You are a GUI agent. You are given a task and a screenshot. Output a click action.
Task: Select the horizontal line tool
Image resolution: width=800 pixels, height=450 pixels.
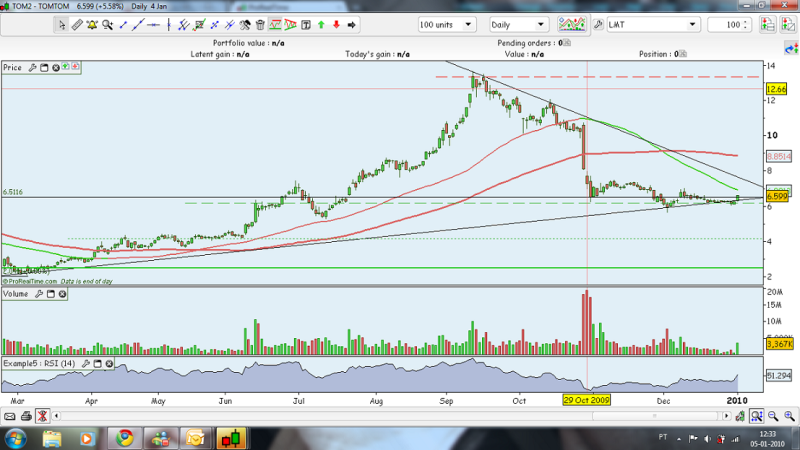click(x=154, y=24)
